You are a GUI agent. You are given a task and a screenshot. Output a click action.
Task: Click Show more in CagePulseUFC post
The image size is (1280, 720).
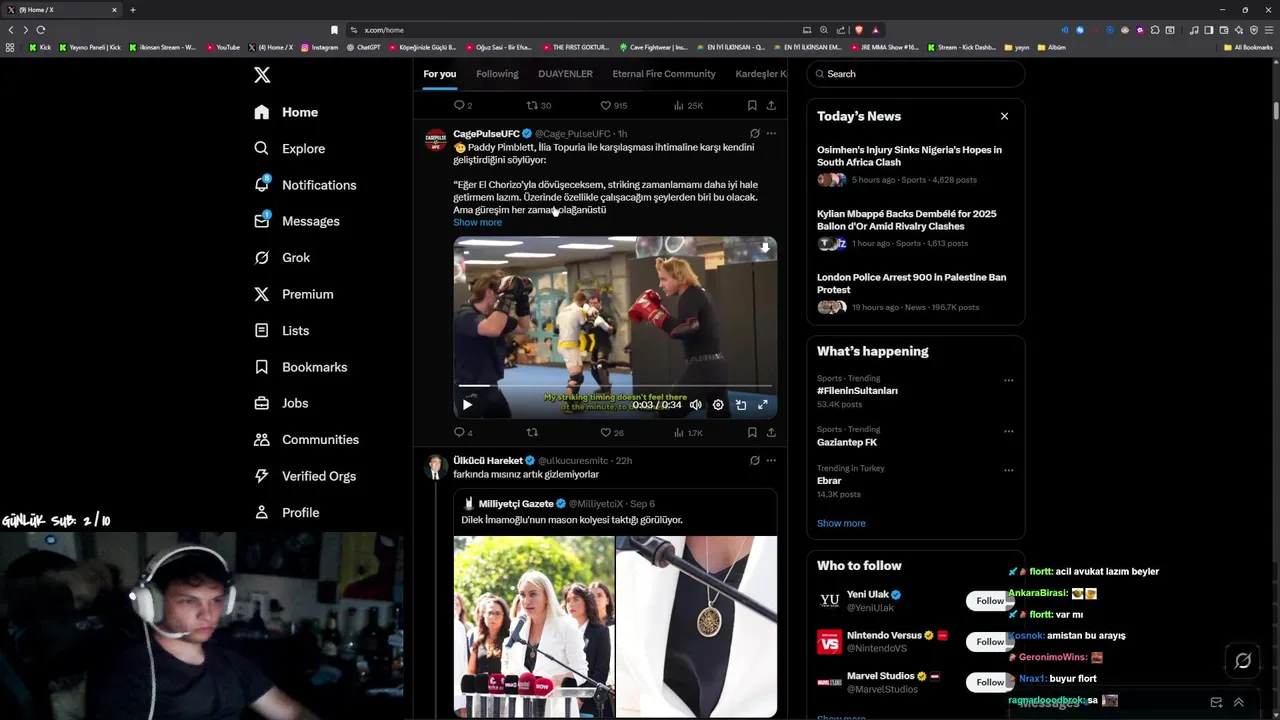(477, 222)
